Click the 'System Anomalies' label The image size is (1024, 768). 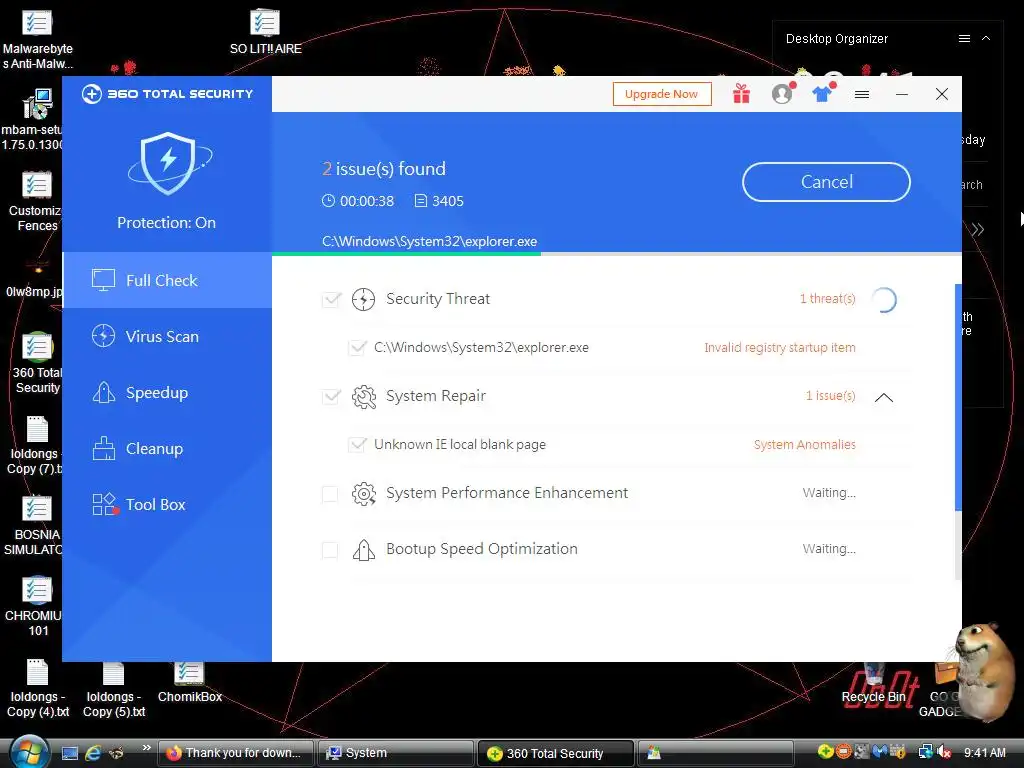pyautogui.click(x=805, y=445)
